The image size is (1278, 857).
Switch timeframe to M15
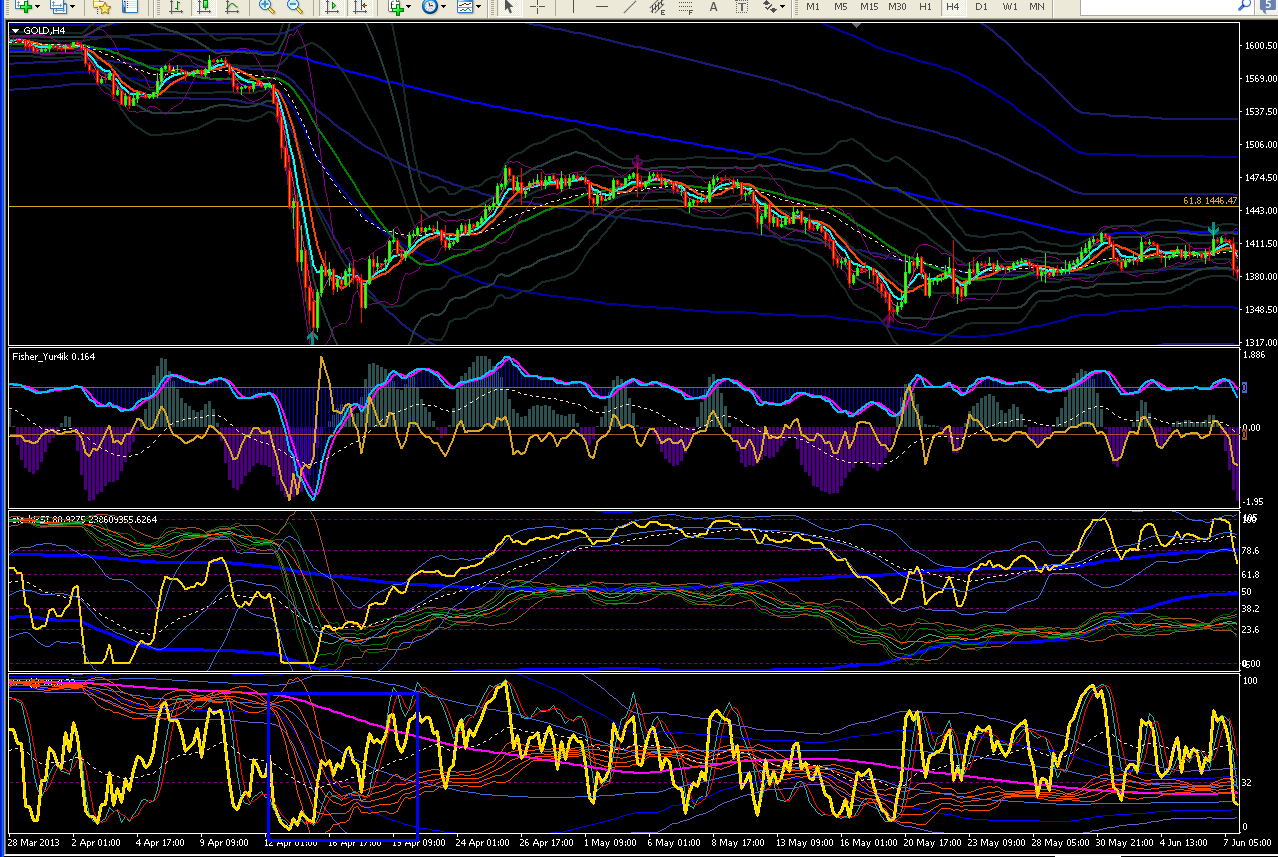coord(869,7)
